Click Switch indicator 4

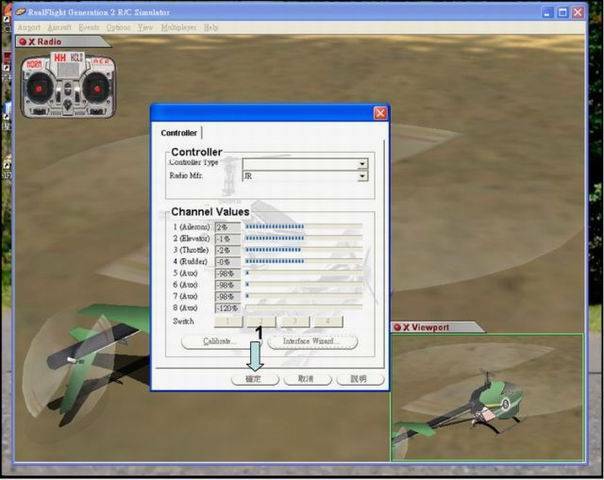click(x=328, y=321)
